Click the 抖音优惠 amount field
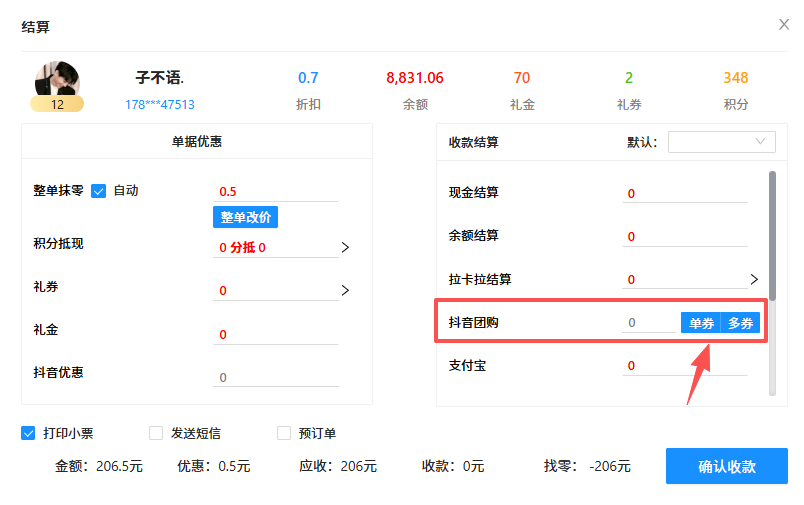Screen dimensions: 804x505 pyautogui.click(x=276, y=377)
